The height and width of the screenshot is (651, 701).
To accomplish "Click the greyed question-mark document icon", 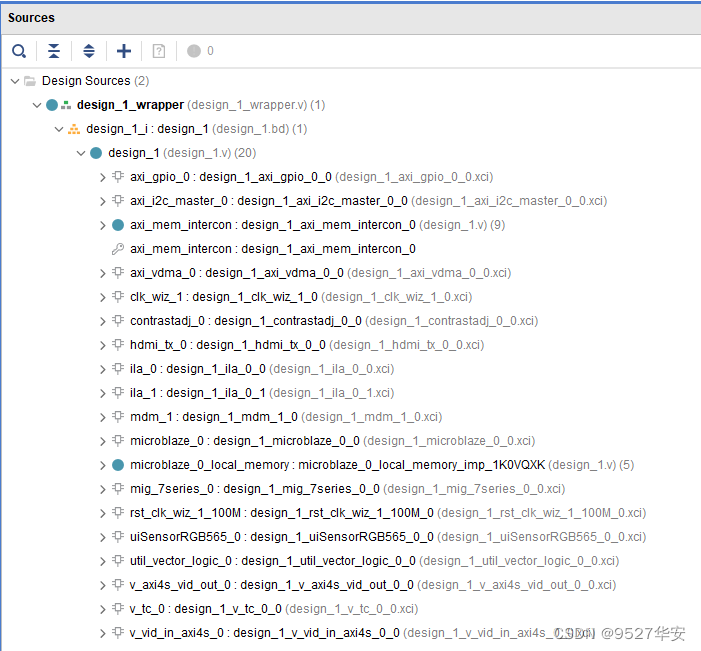I will click(159, 51).
